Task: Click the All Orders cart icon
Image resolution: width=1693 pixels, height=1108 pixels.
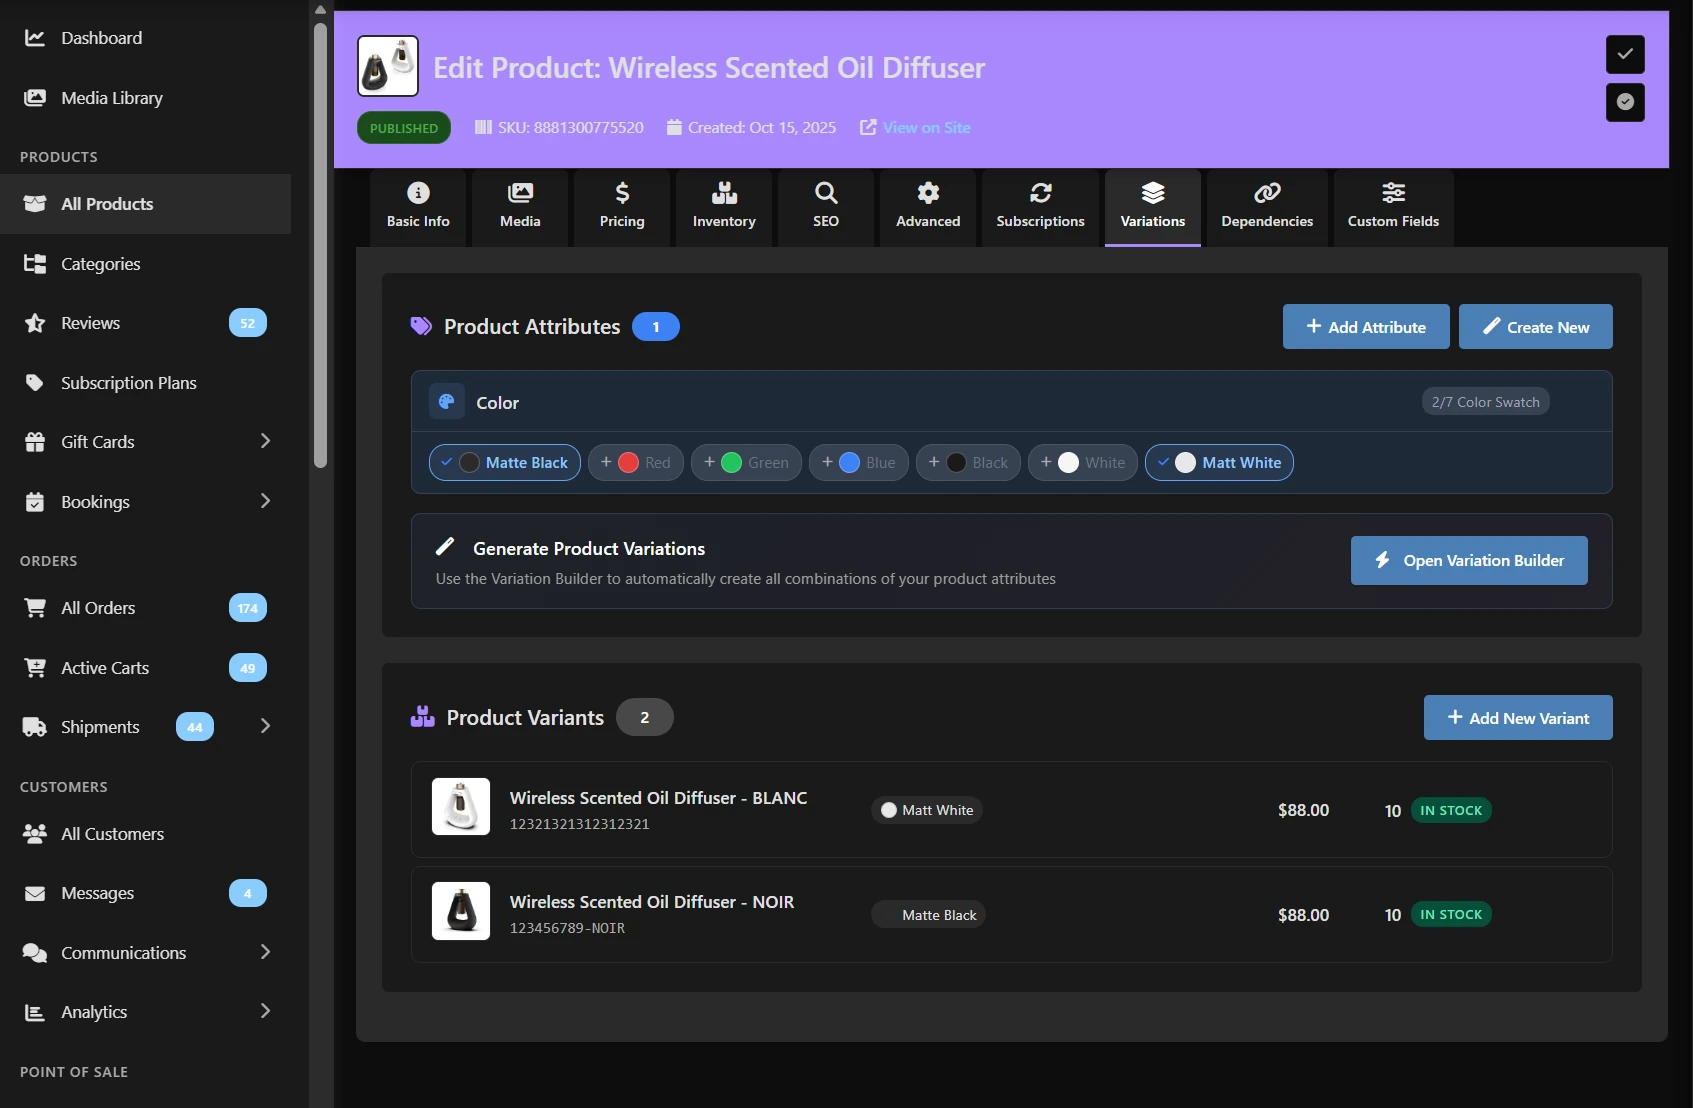Action: click(35, 608)
